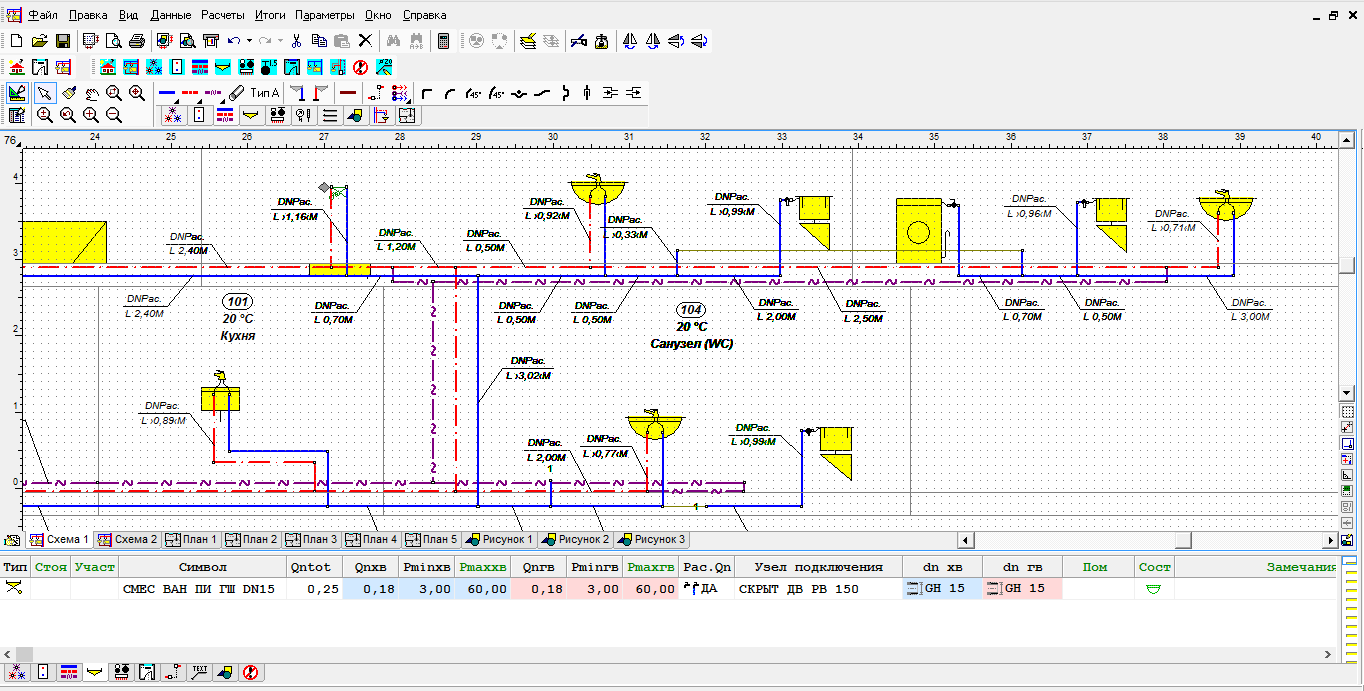Create a new file

point(16,41)
